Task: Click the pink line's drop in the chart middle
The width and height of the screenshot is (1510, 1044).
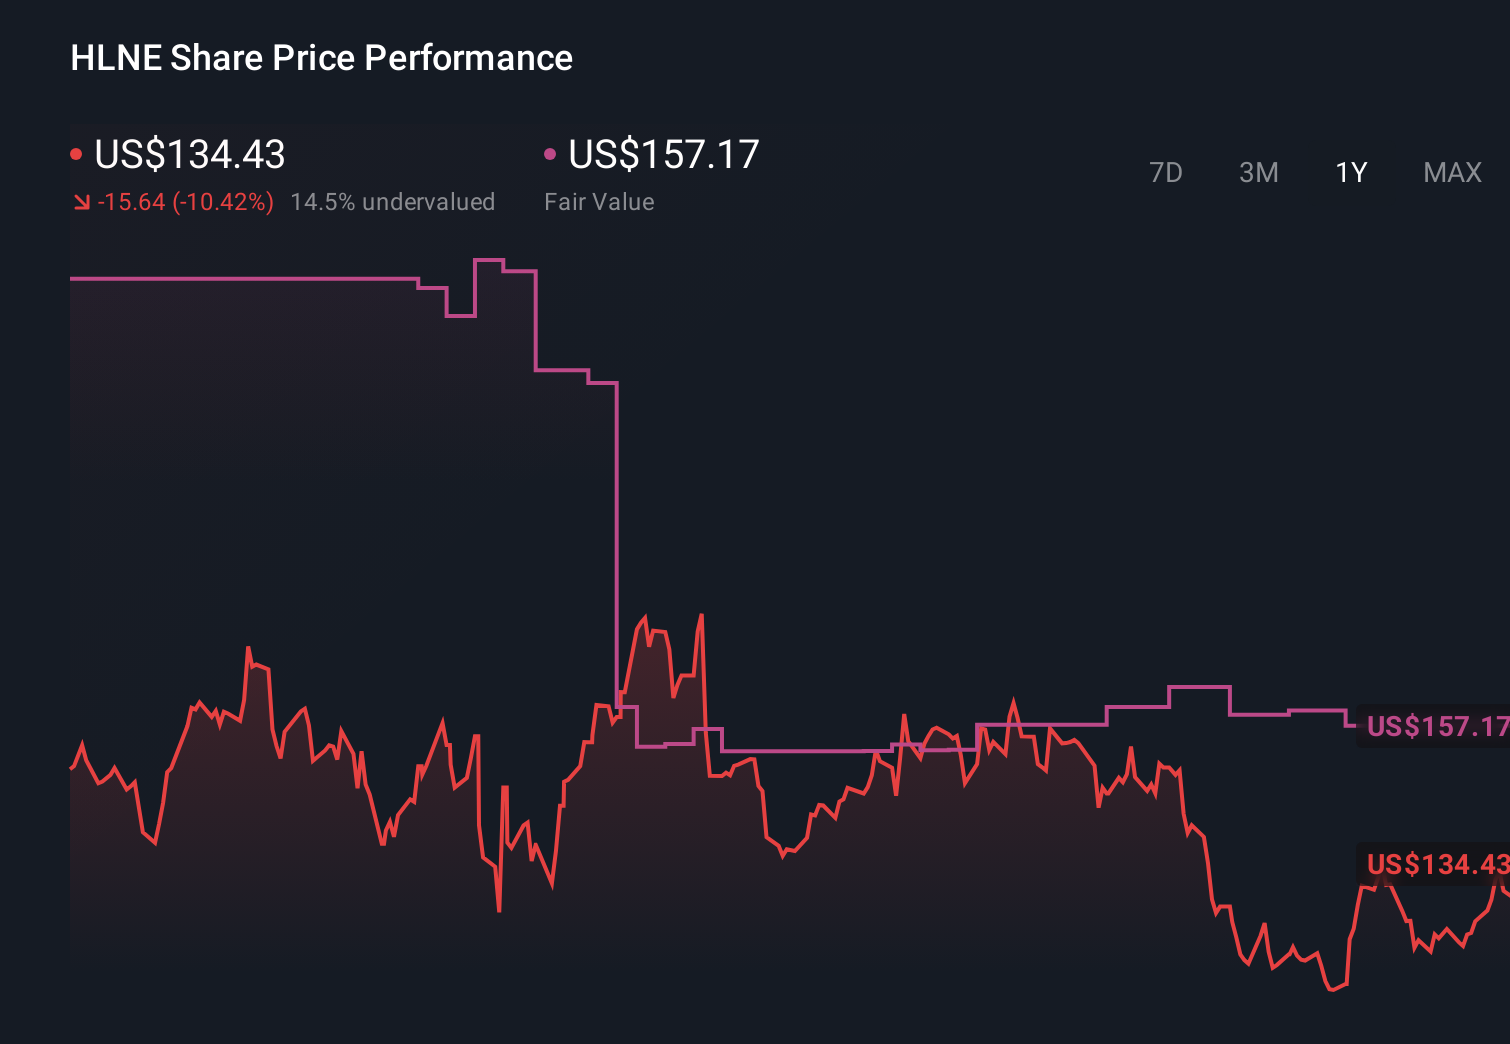Action: tap(618, 540)
